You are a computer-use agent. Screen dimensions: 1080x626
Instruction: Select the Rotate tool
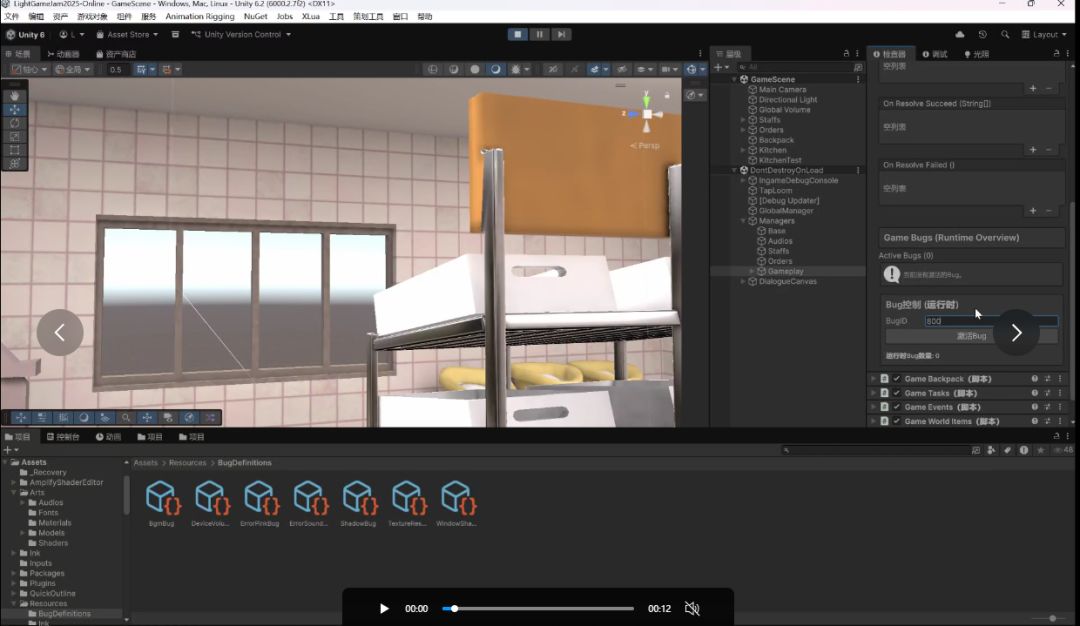[14, 123]
